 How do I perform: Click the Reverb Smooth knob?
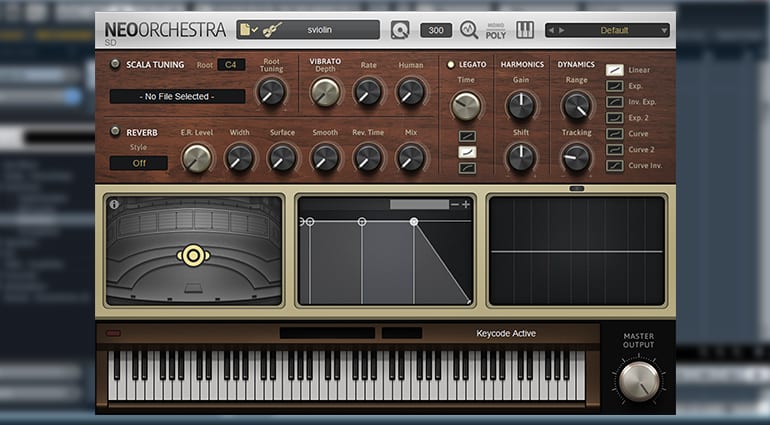(325, 158)
